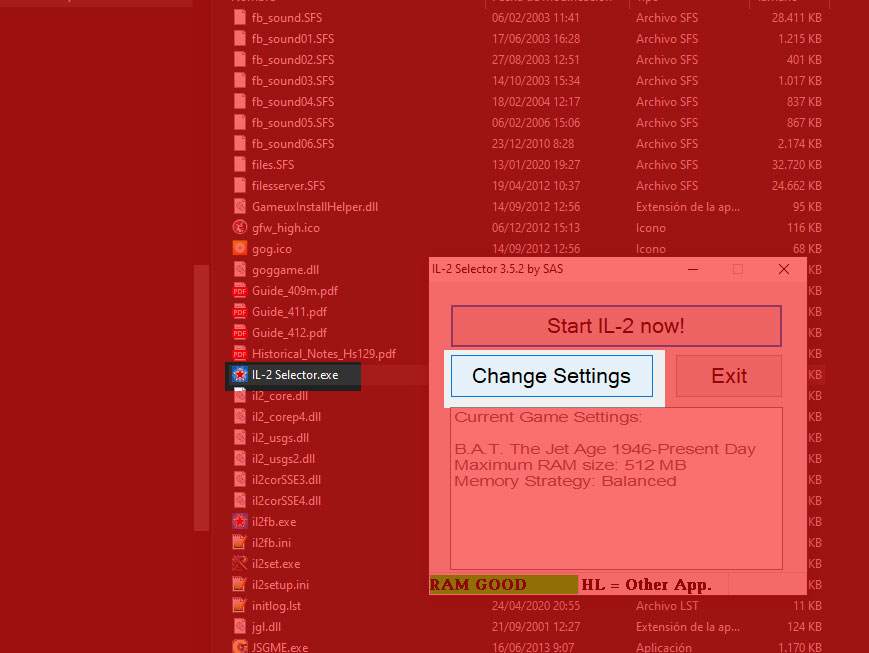Click the il2_usgs2.dll file icon

click(x=239, y=459)
